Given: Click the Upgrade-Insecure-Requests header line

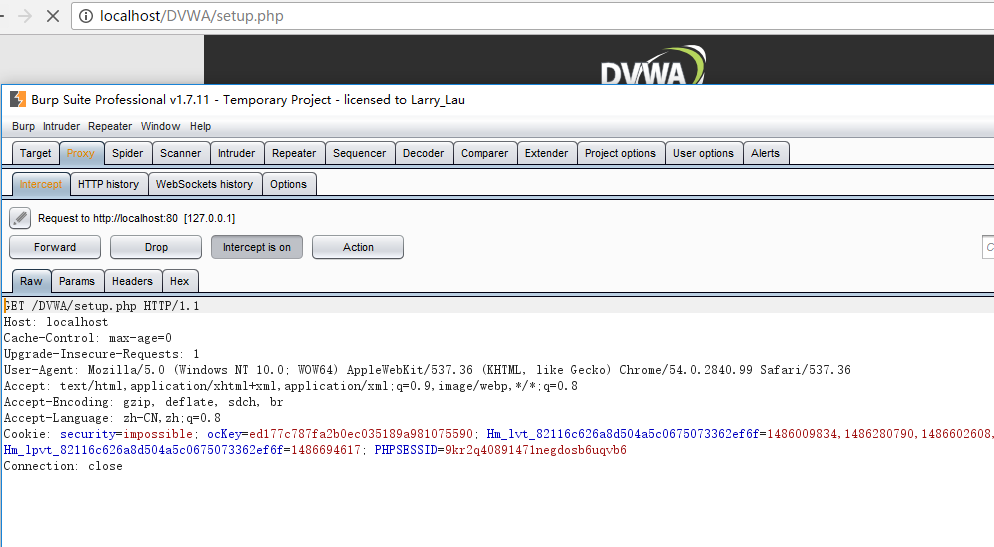Looking at the screenshot, I should tap(101, 354).
